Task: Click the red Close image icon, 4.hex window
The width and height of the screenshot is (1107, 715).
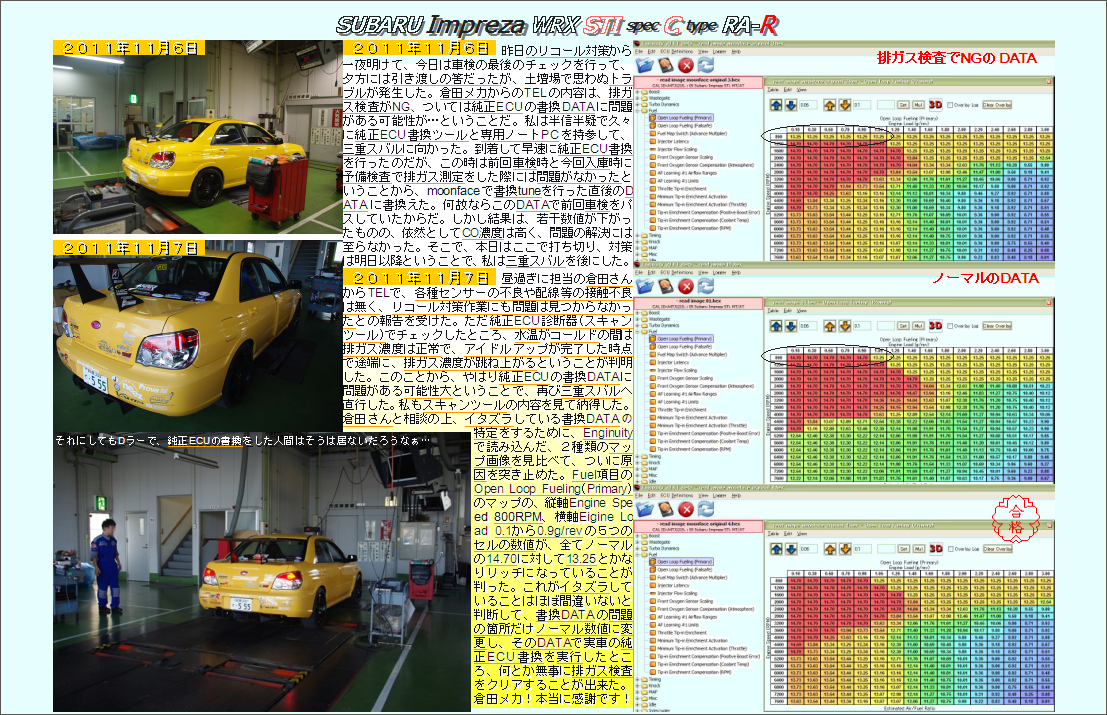Action: (686, 509)
